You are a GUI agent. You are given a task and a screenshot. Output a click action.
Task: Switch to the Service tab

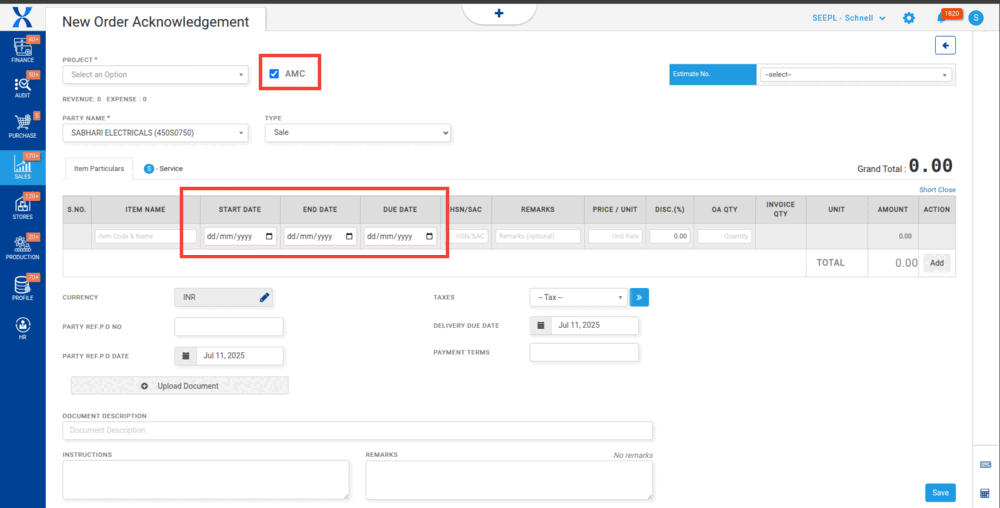(164, 169)
